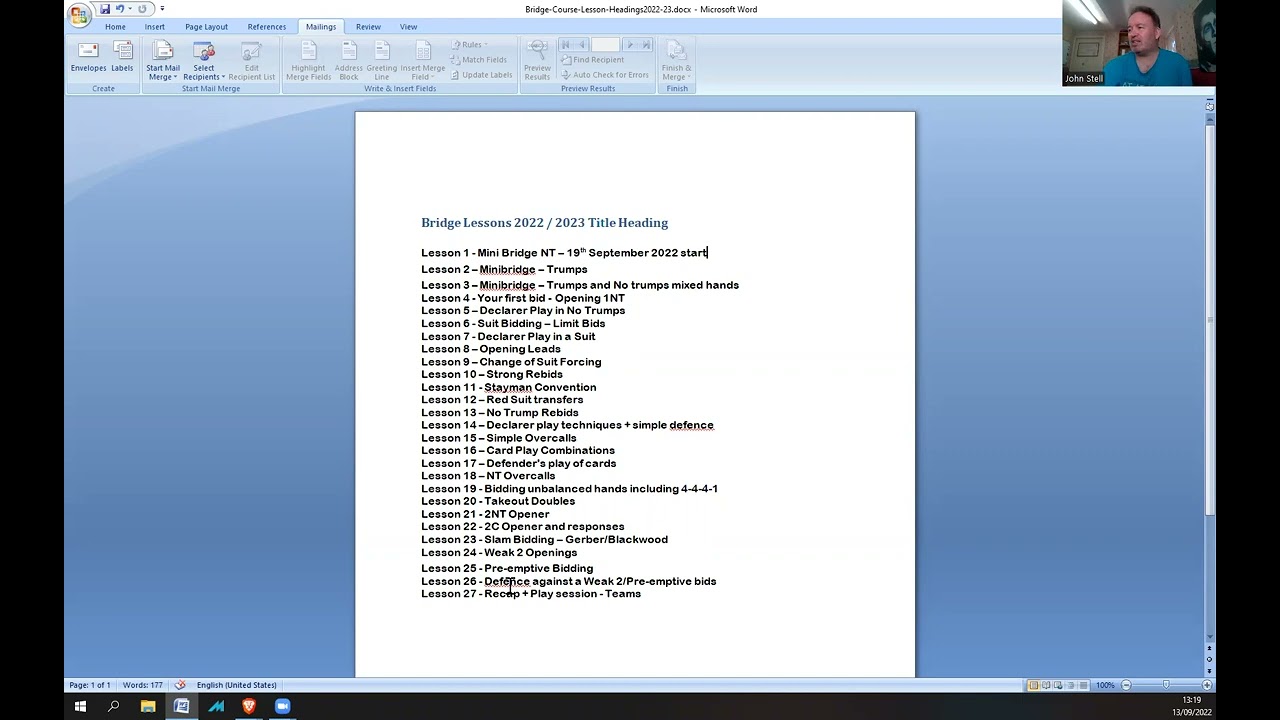The height and width of the screenshot is (720, 1280).
Task: Click the Office button logo
Action: pyautogui.click(x=79, y=14)
